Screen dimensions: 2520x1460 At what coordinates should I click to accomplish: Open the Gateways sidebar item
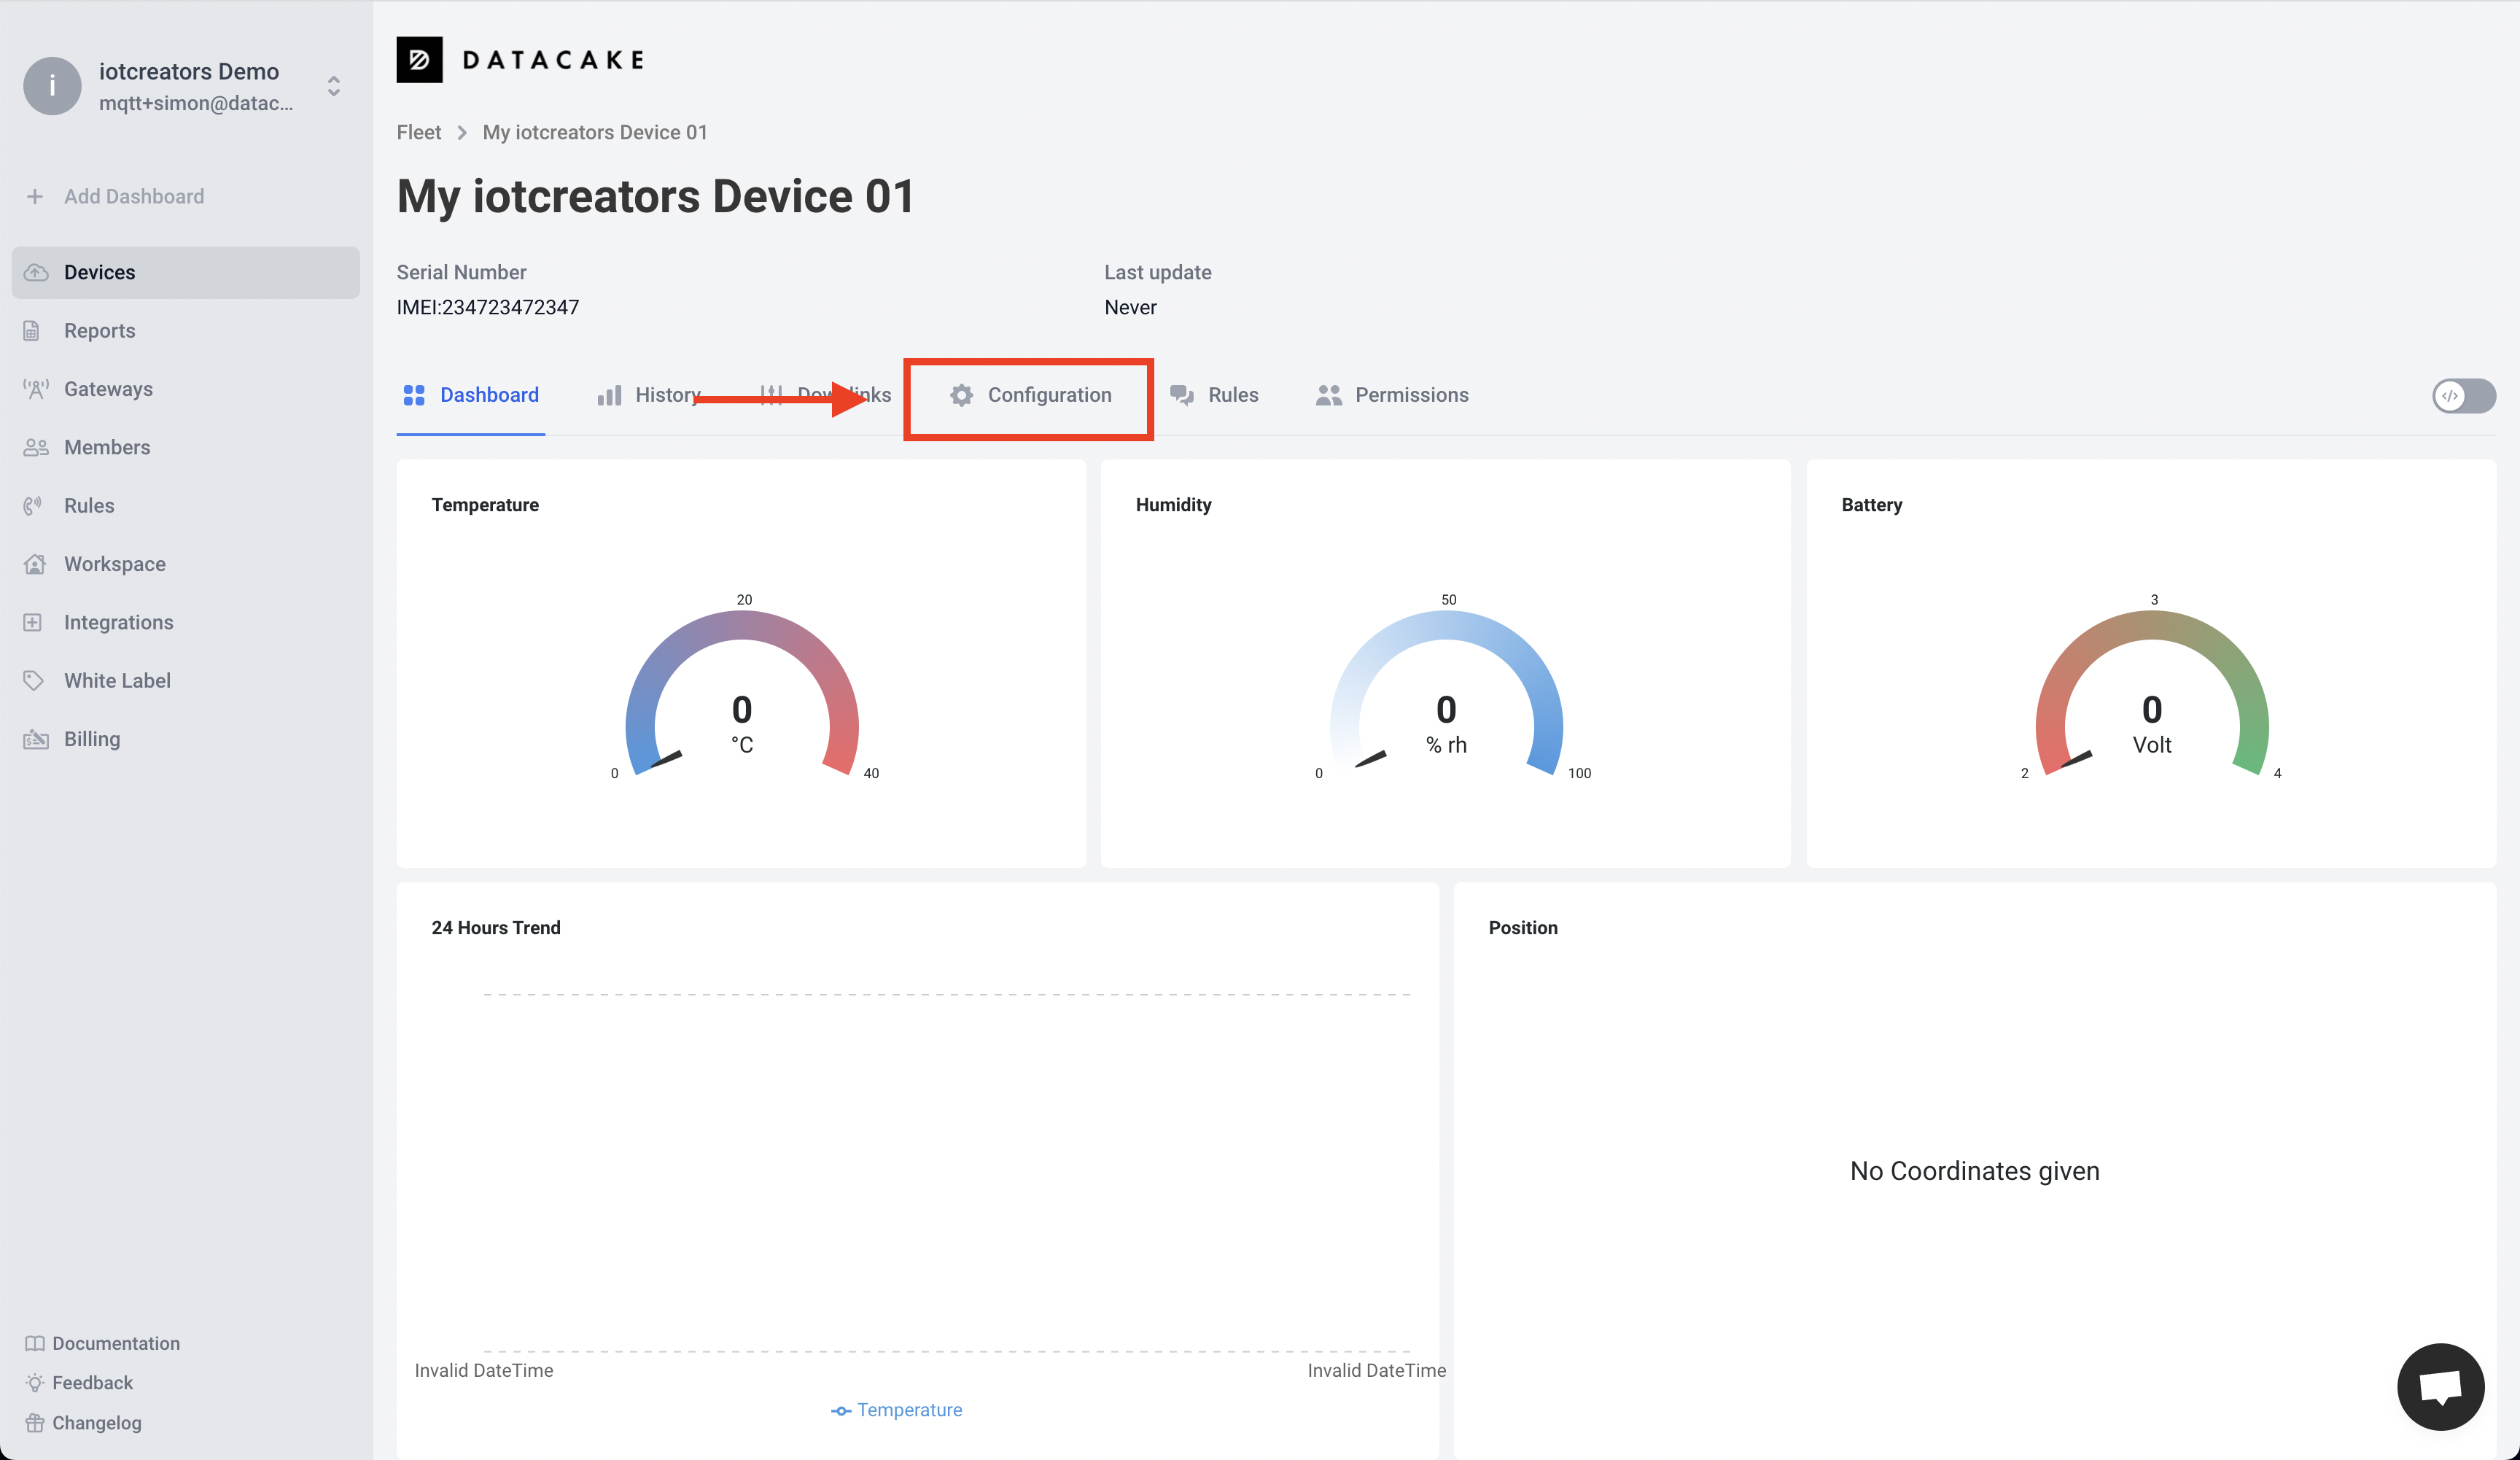click(x=186, y=389)
